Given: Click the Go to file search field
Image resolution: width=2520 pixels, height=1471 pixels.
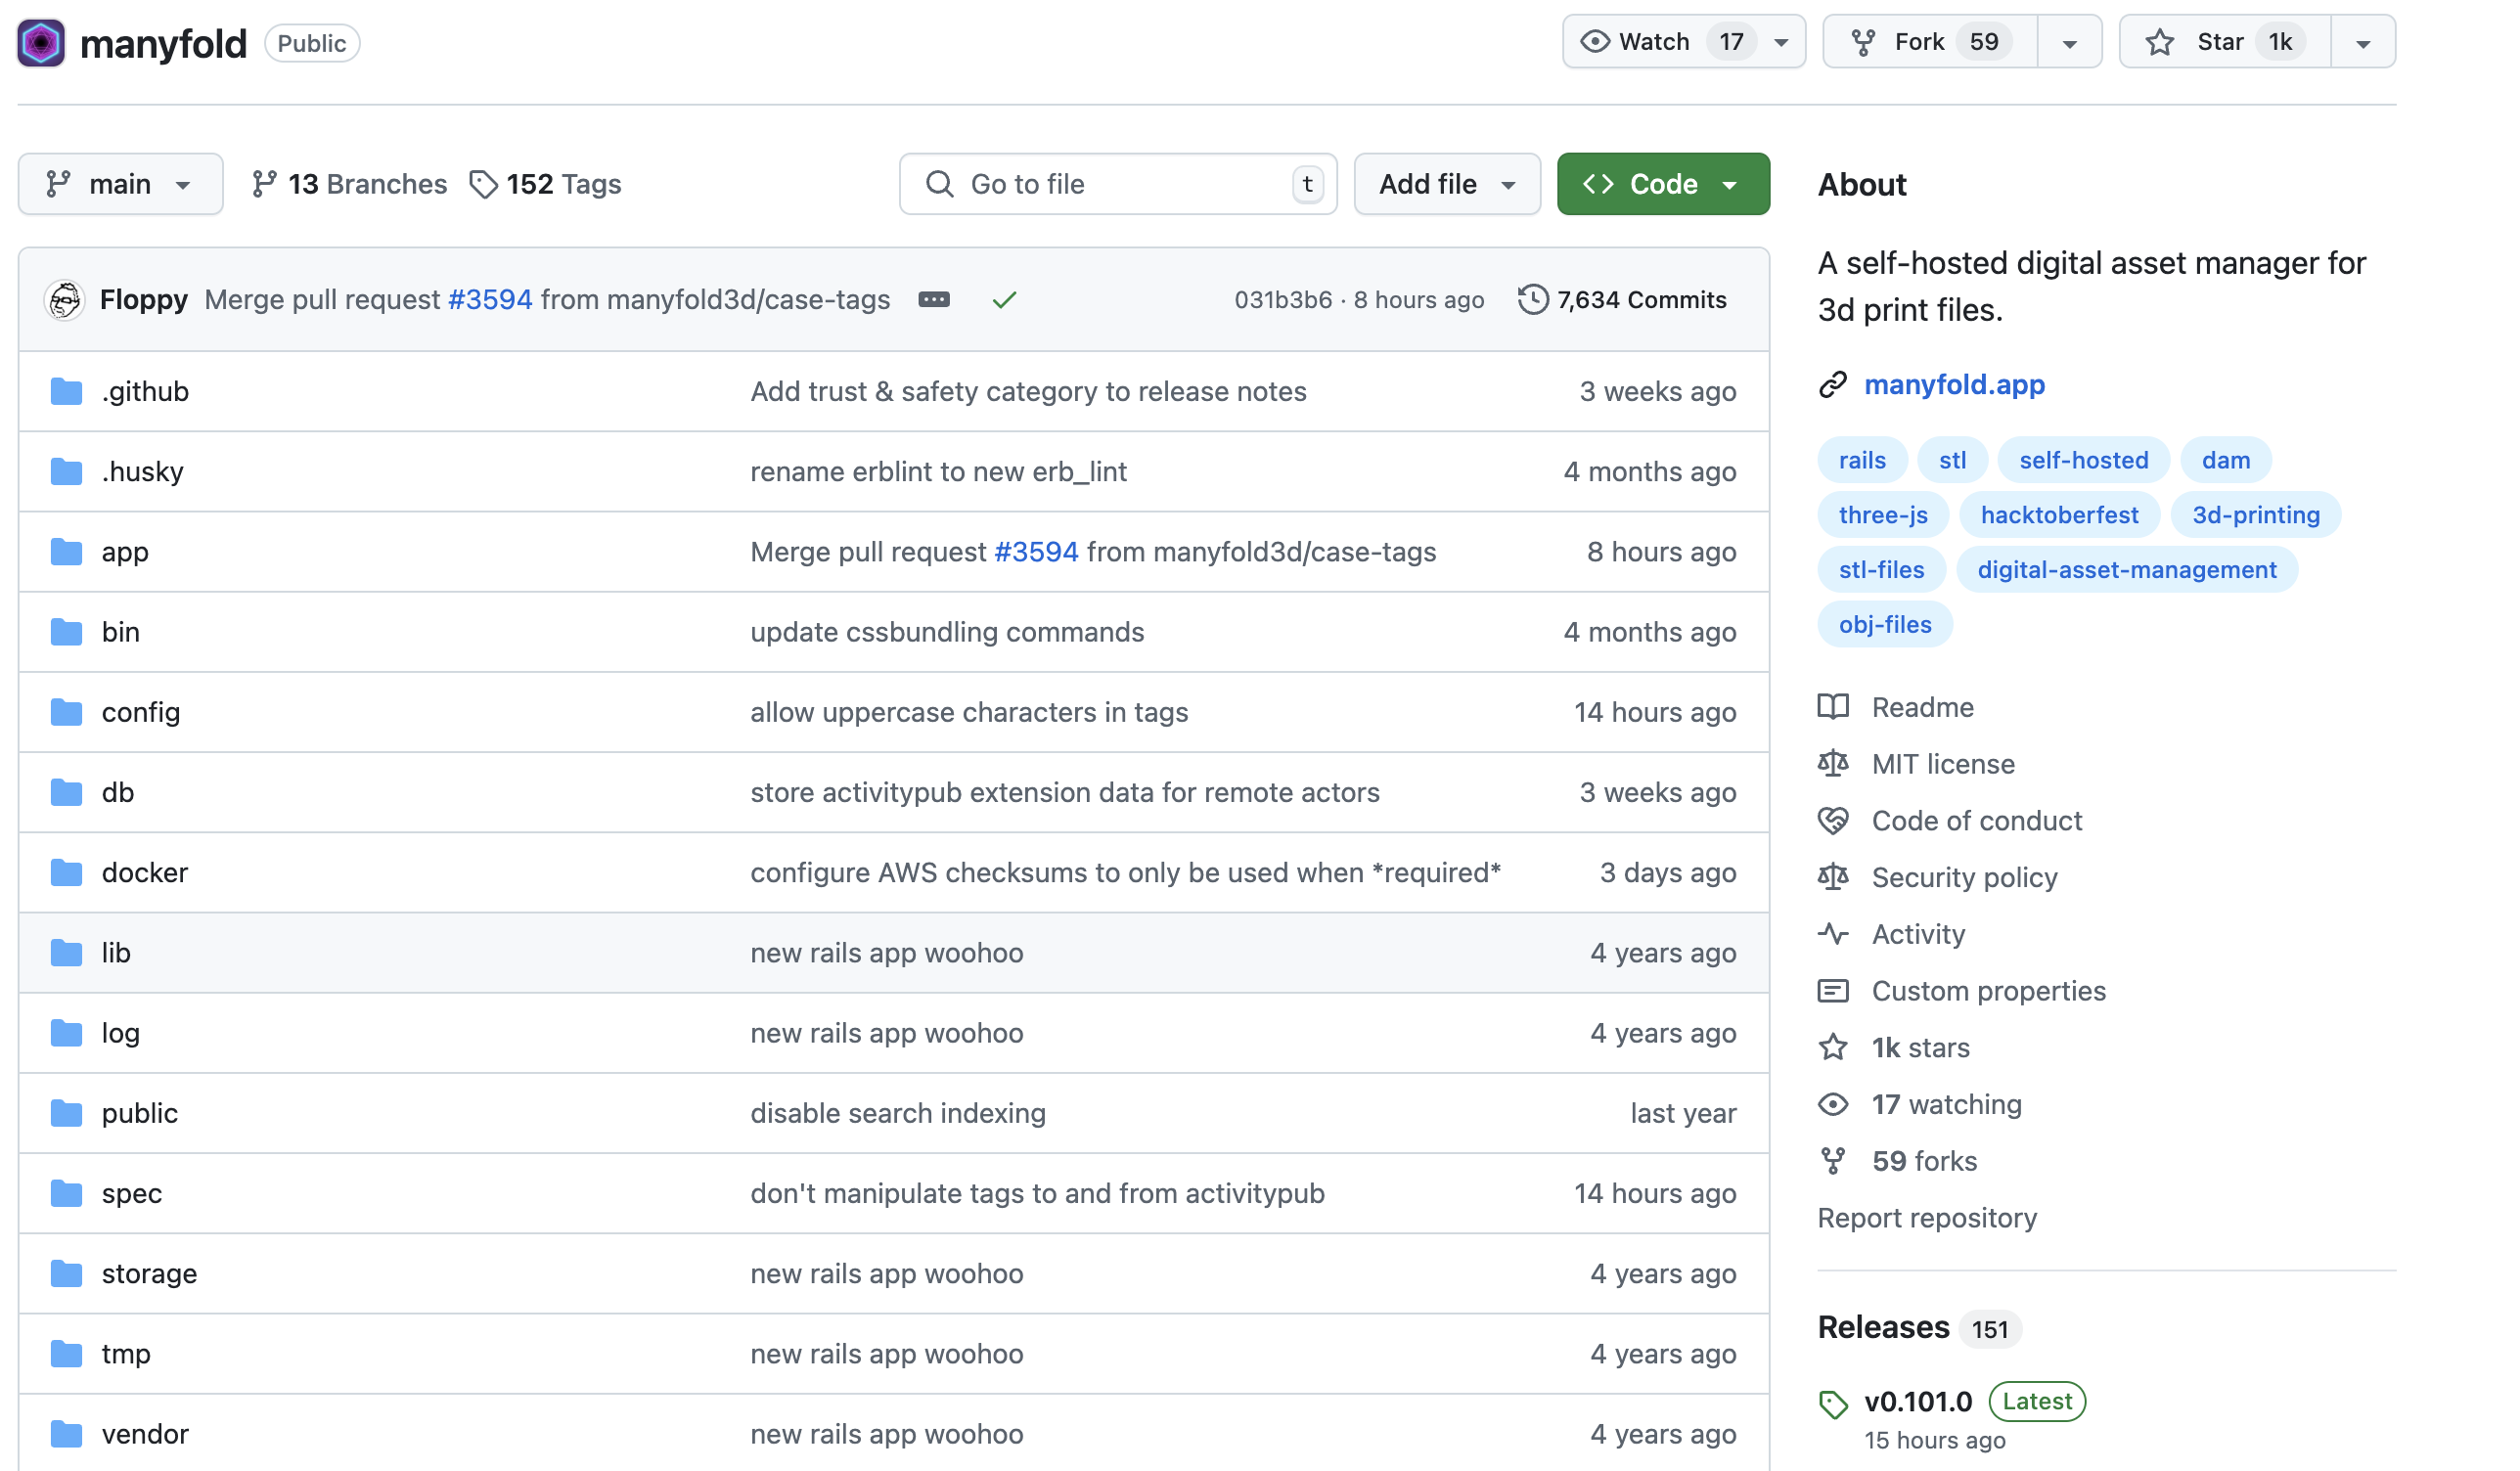Looking at the screenshot, I should click(1117, 184).
